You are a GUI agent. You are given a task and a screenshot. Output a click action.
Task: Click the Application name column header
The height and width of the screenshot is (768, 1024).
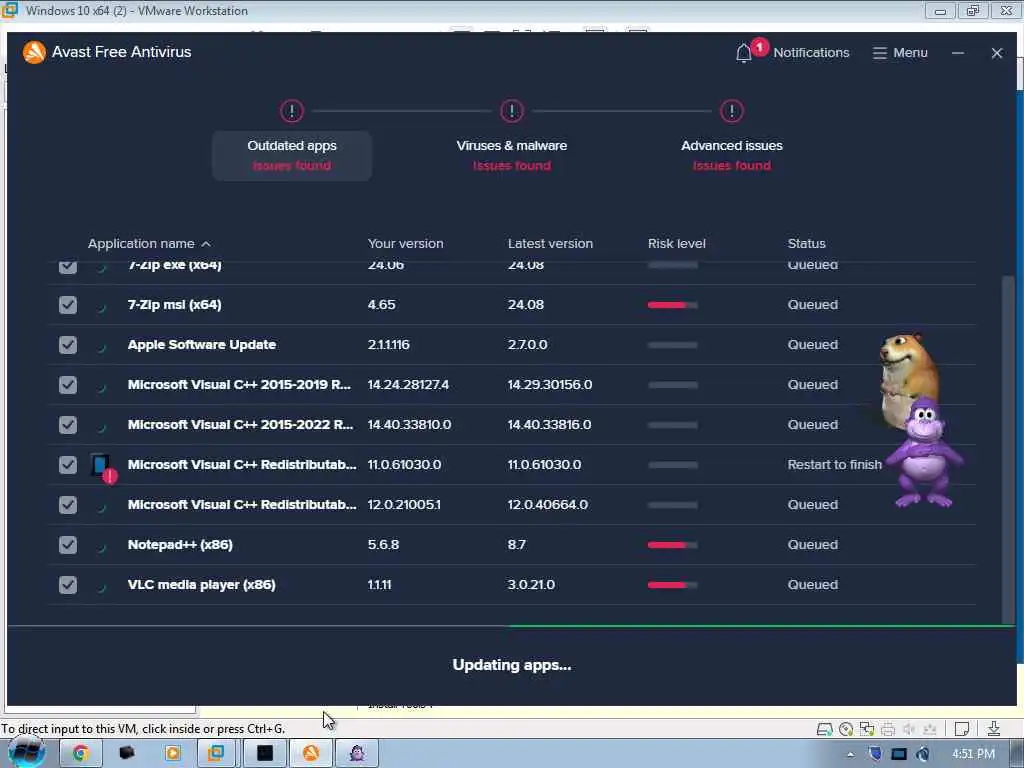[141, 244]
